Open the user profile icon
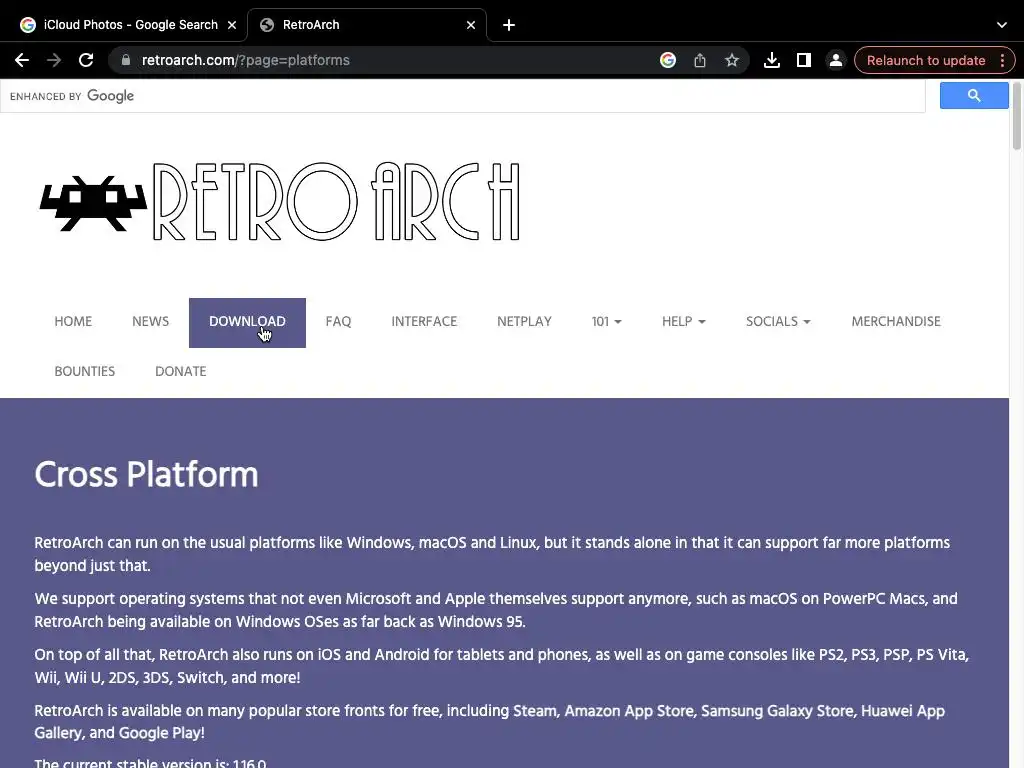This screenshot has width=1024, height=768. click(x=835, y=60)
